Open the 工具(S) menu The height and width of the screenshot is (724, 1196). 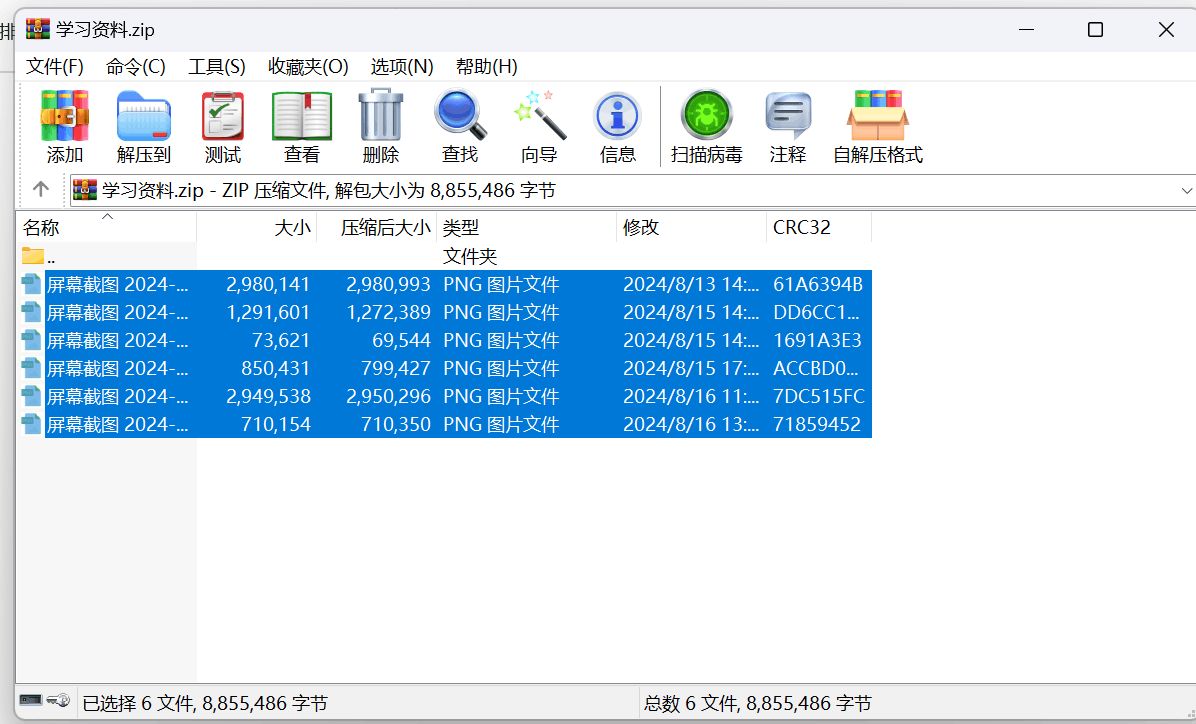click(x=217, y=66)
